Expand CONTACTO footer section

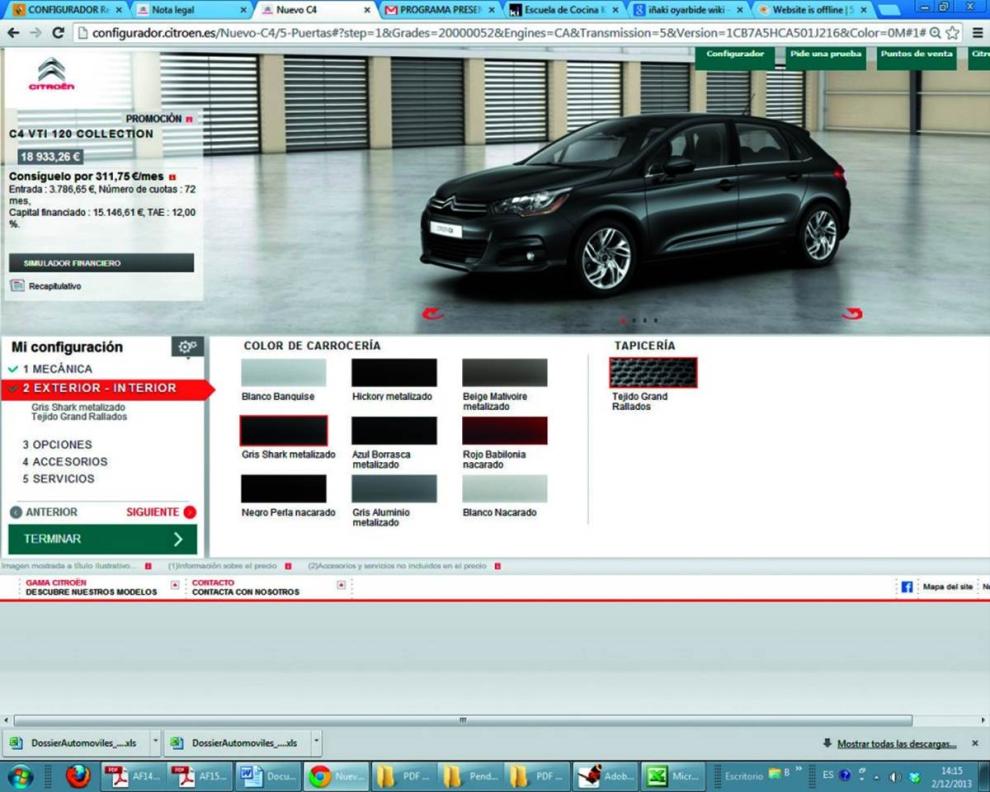pyautogui.click(x=341, y=585)
